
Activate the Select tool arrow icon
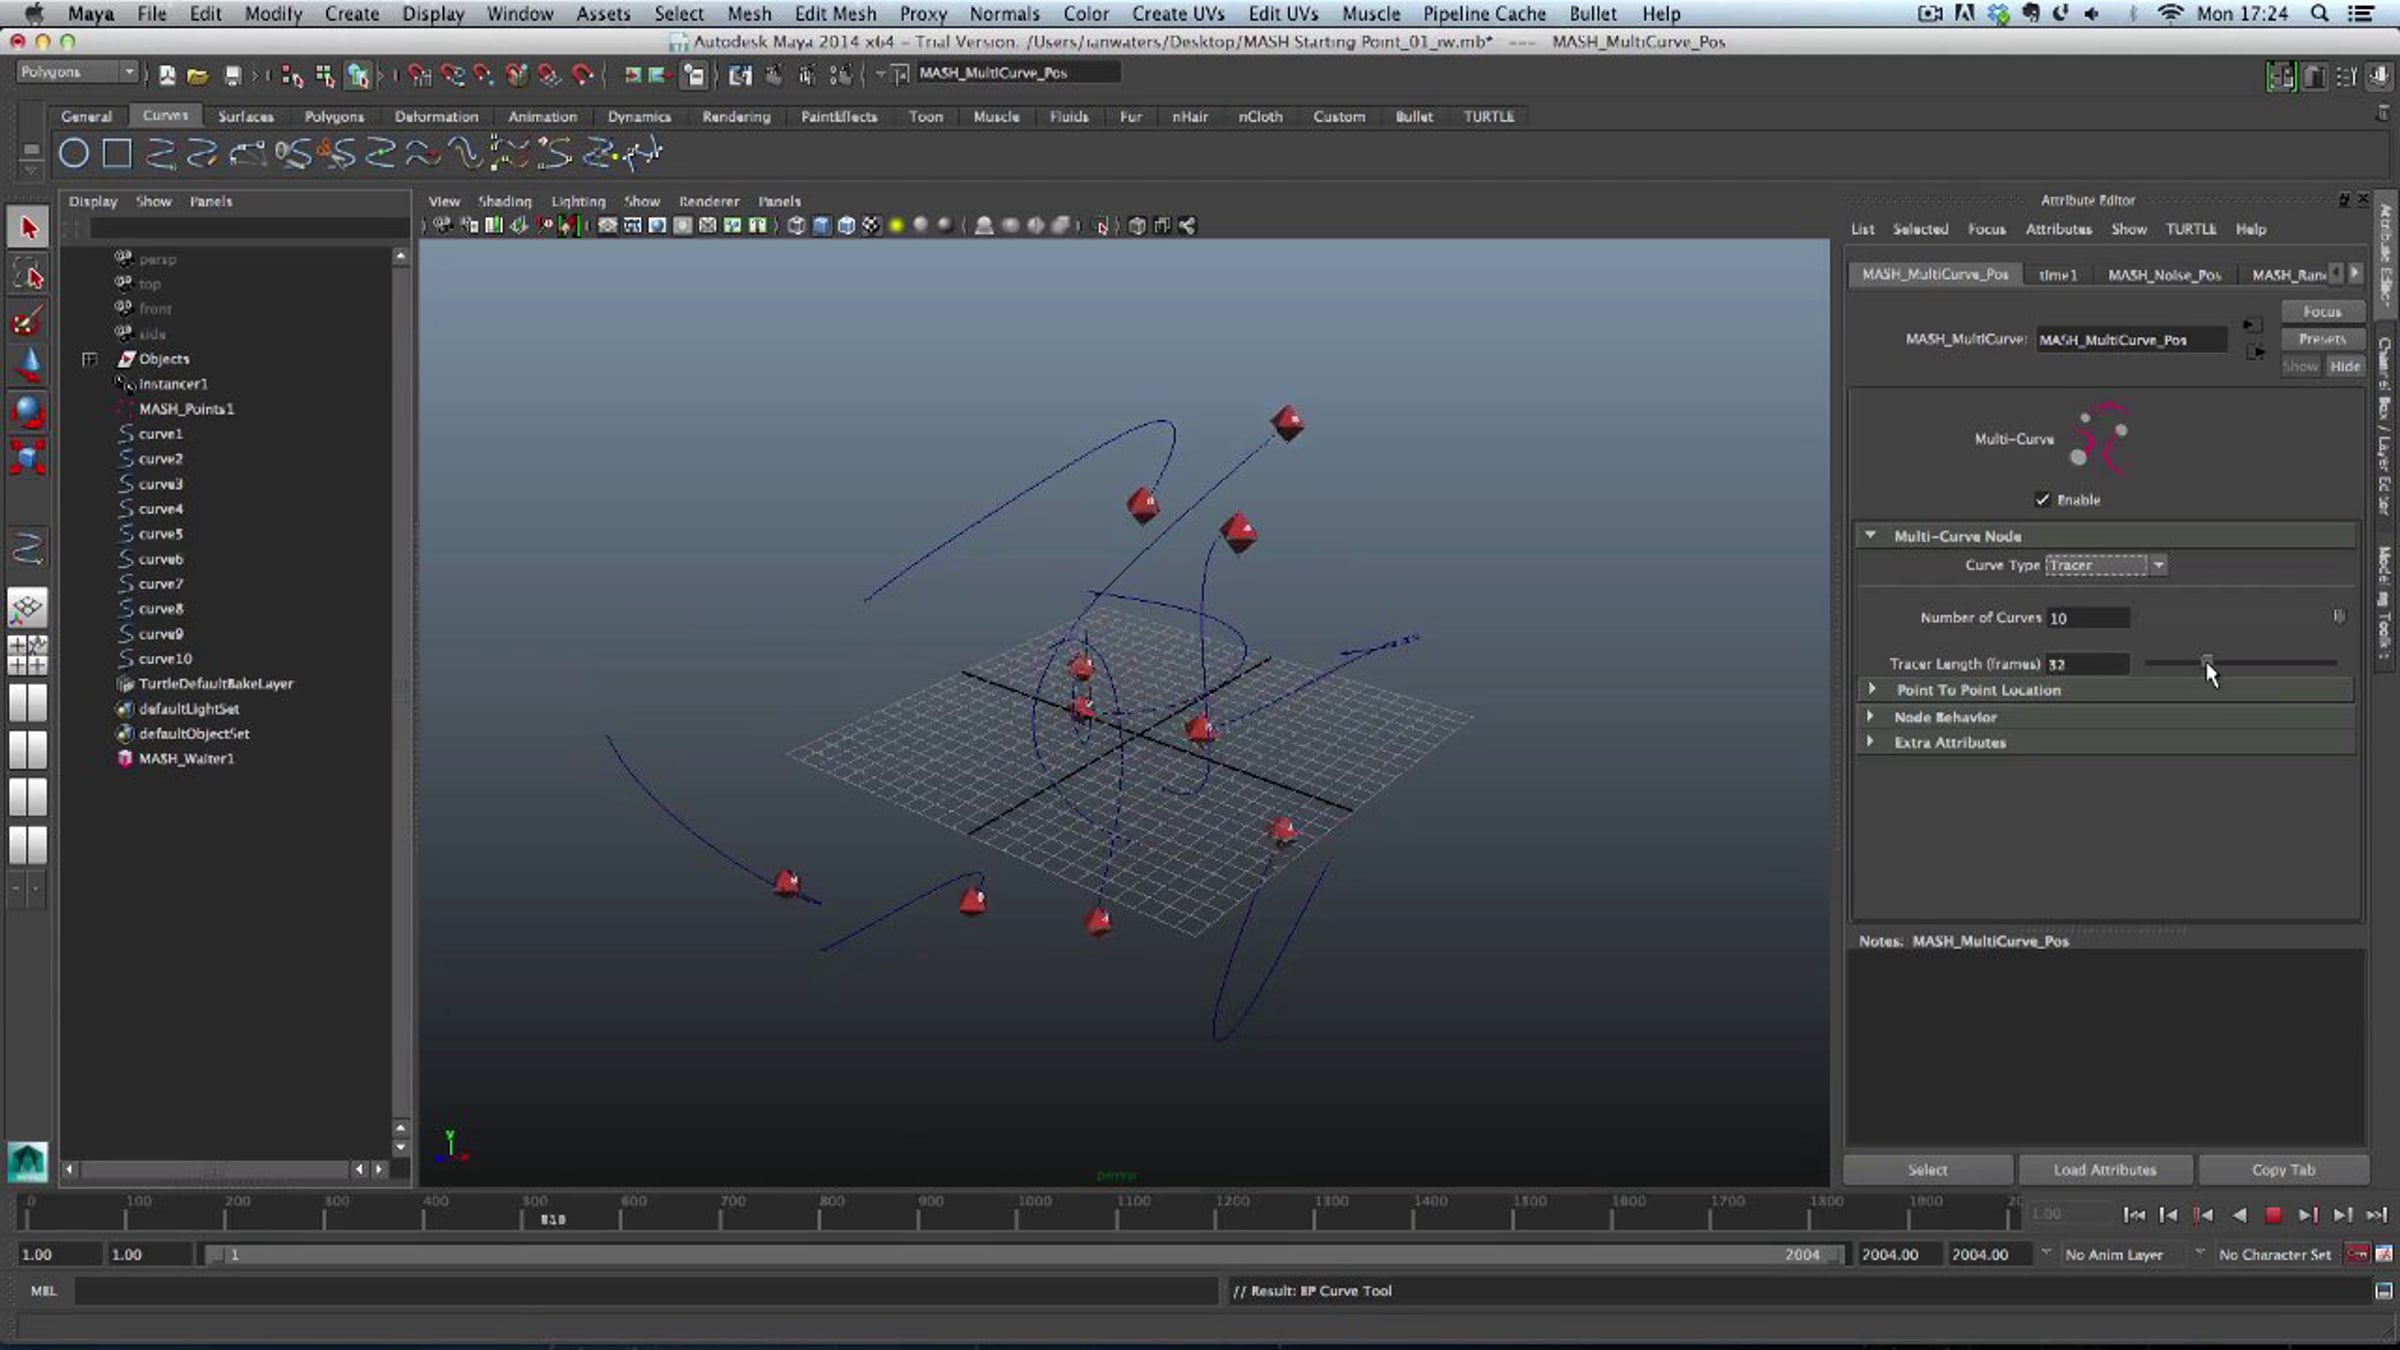(x=28, y=228)
